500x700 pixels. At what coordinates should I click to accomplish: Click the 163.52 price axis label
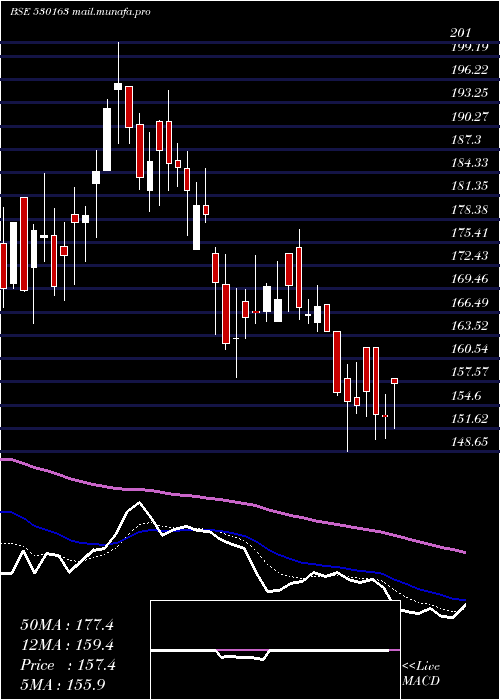(469, 326)
